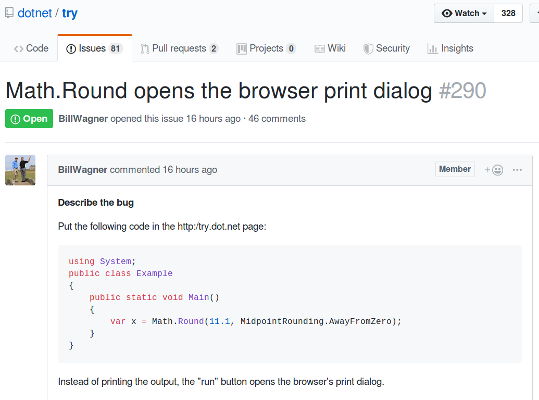Click the Security shield icon
Viewport: 539px width, 400px height.
368,49
